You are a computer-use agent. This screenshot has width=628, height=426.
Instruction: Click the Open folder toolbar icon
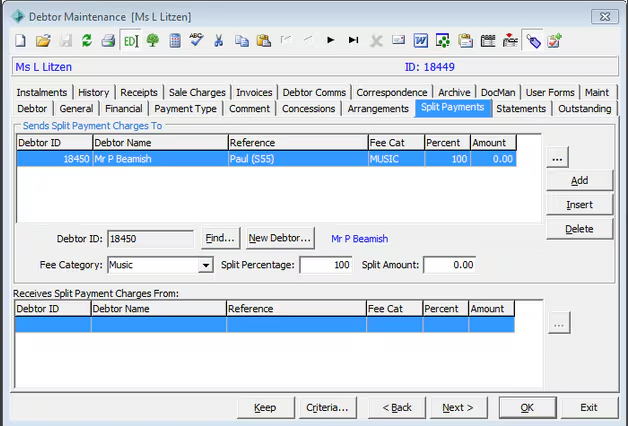[x=43, y=41]
